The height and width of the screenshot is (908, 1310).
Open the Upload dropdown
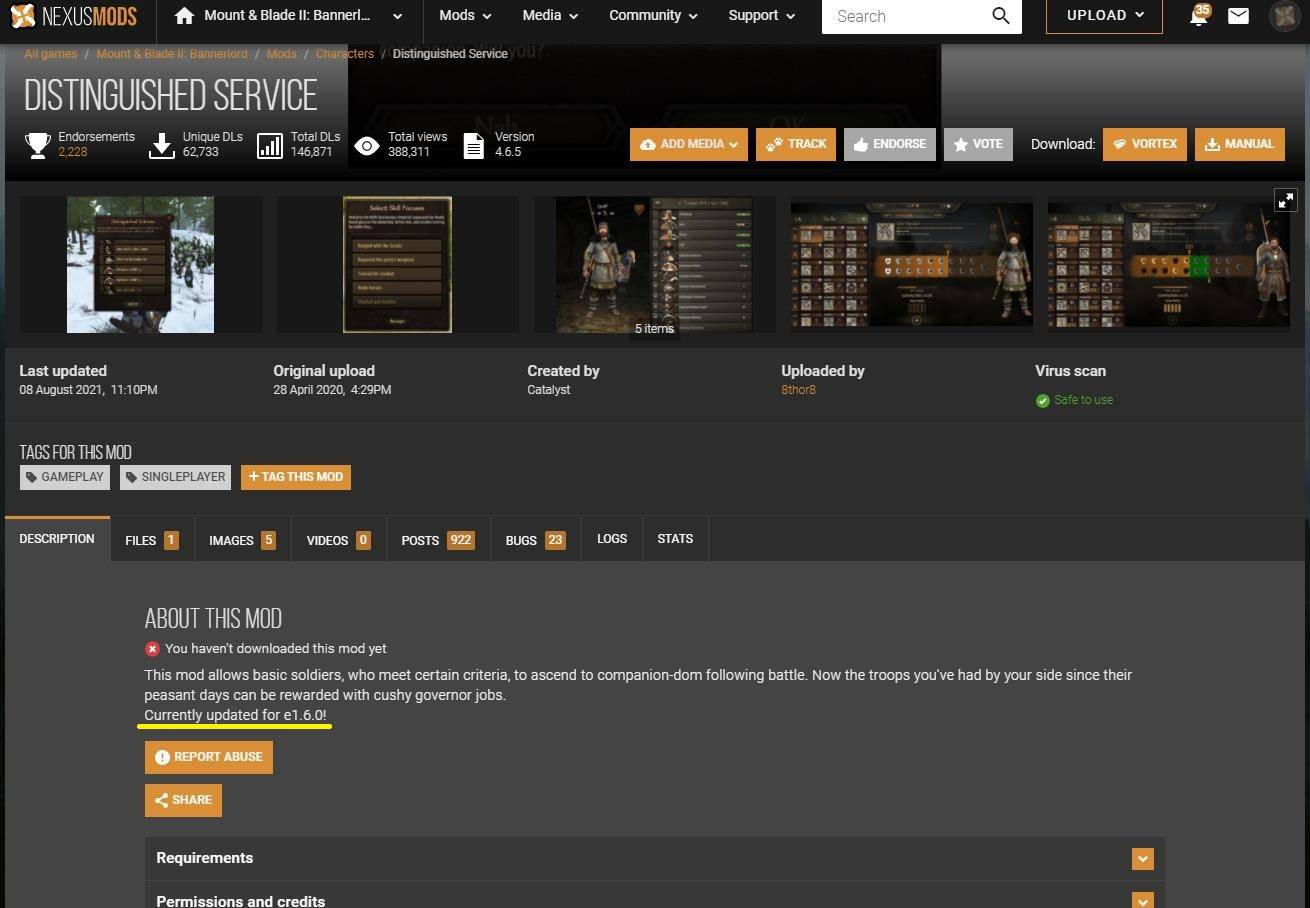tap(1104, 16)
